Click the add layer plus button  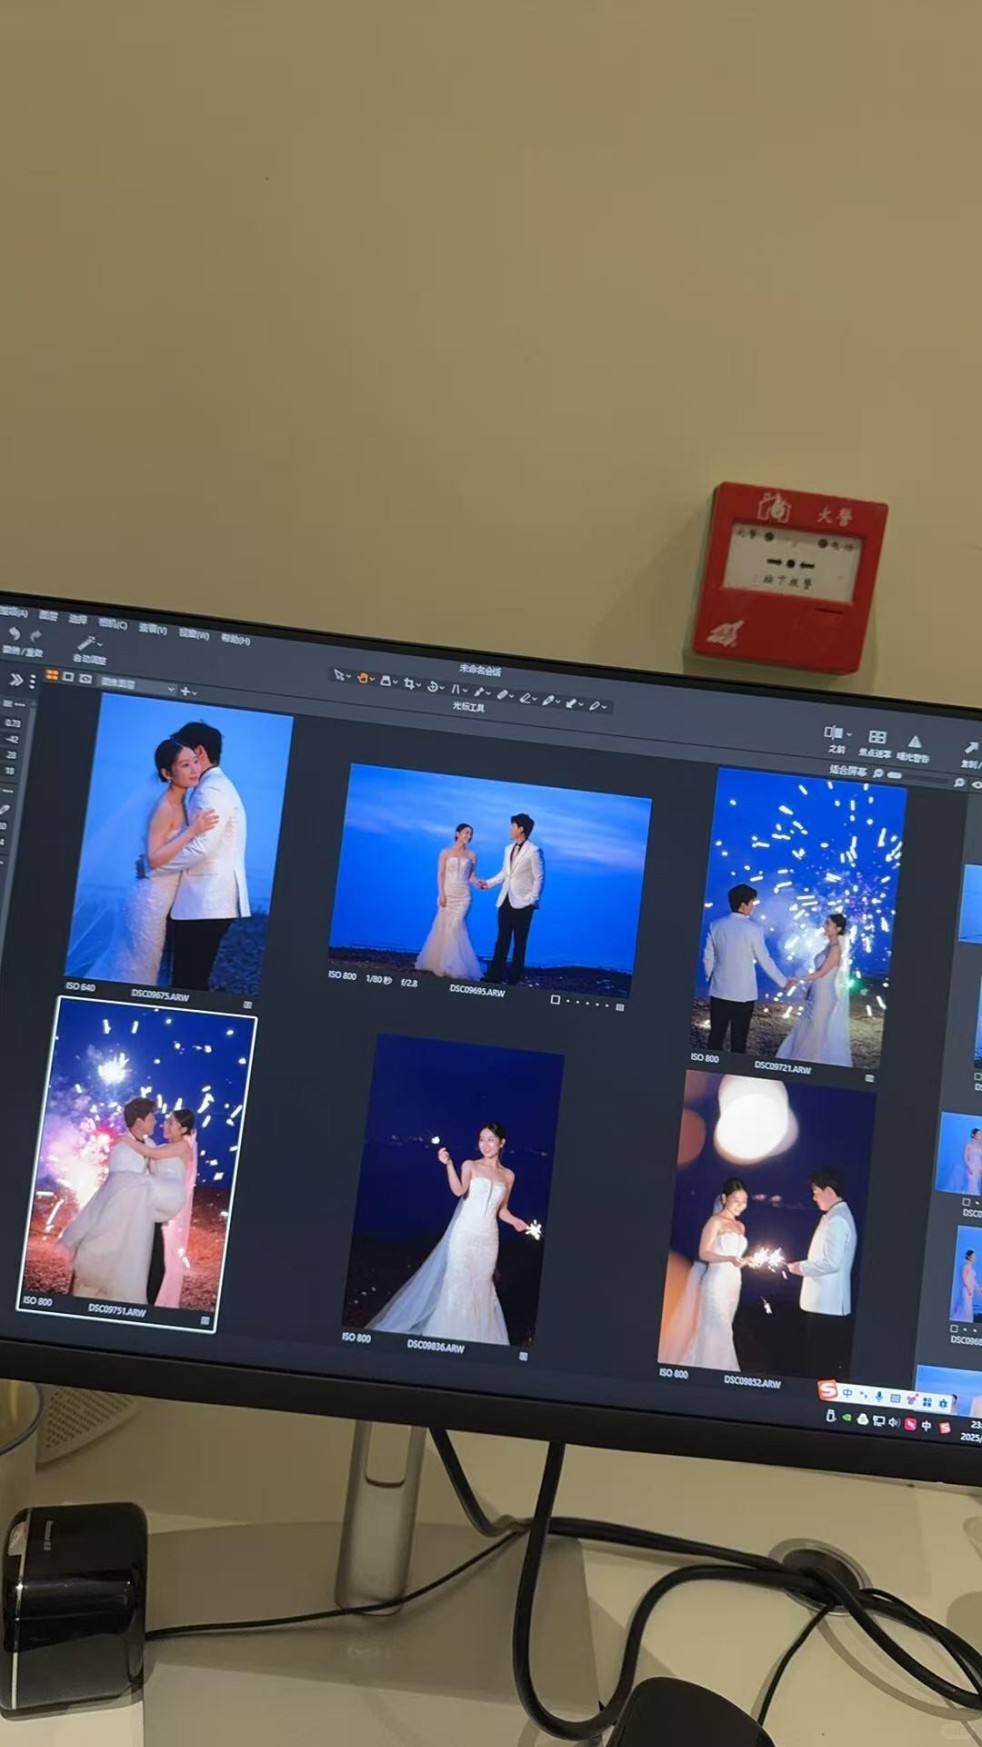tap(184, 691)
